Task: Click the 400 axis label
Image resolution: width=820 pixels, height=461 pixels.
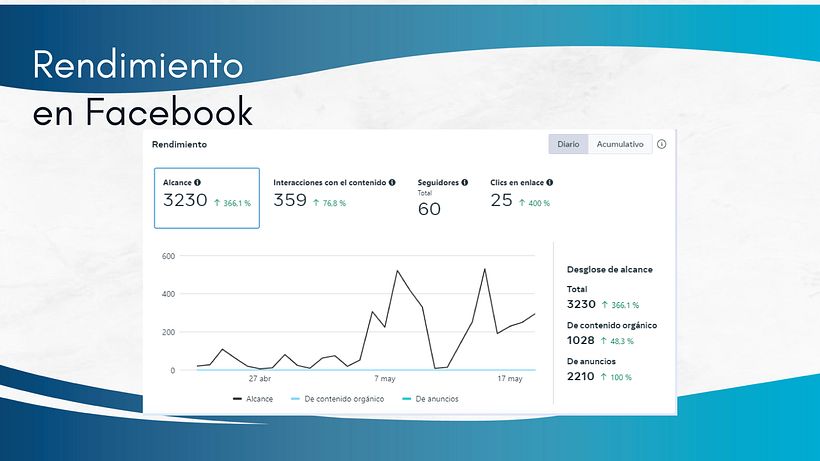Action: 168,294
